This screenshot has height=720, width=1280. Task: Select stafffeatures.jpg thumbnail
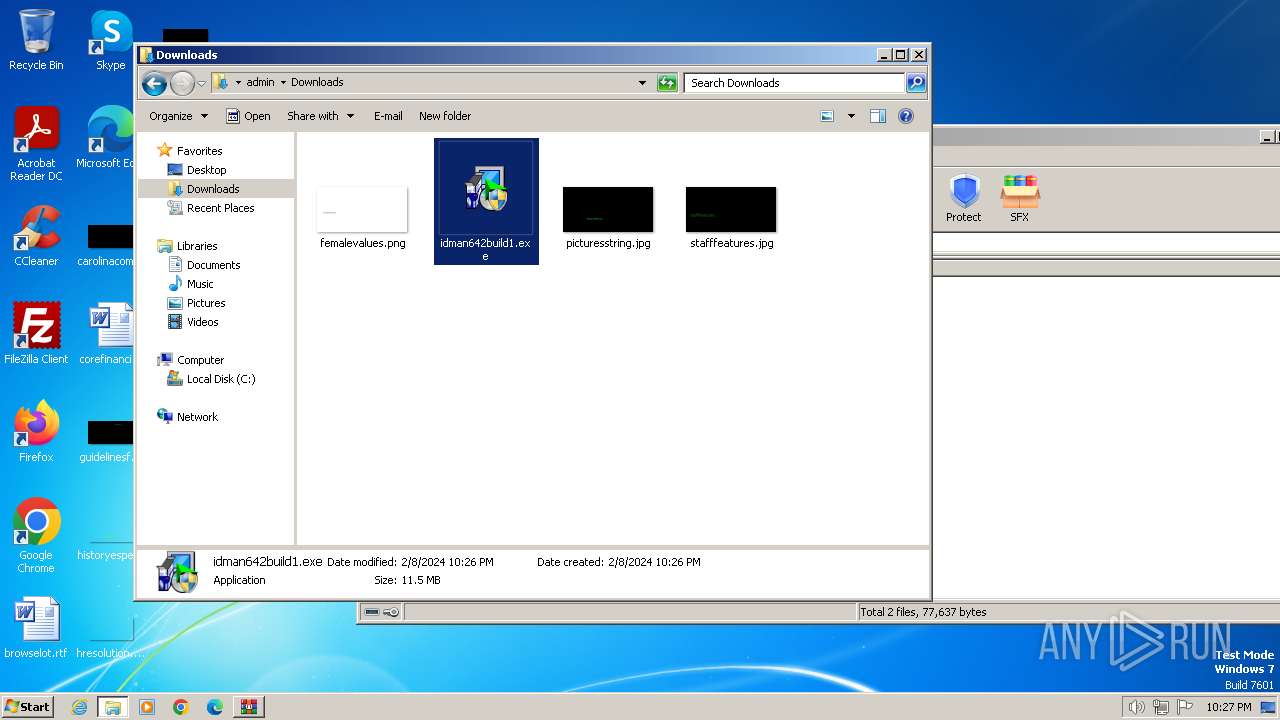tap(731, 209)
